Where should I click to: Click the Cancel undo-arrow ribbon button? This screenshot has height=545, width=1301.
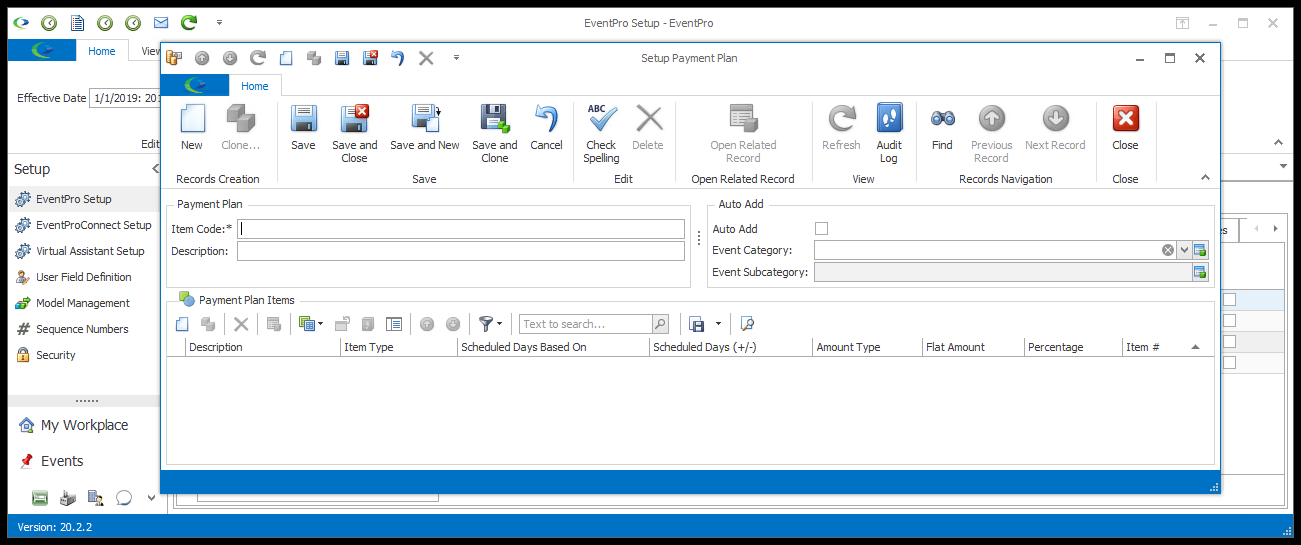[x=546, y=128]
